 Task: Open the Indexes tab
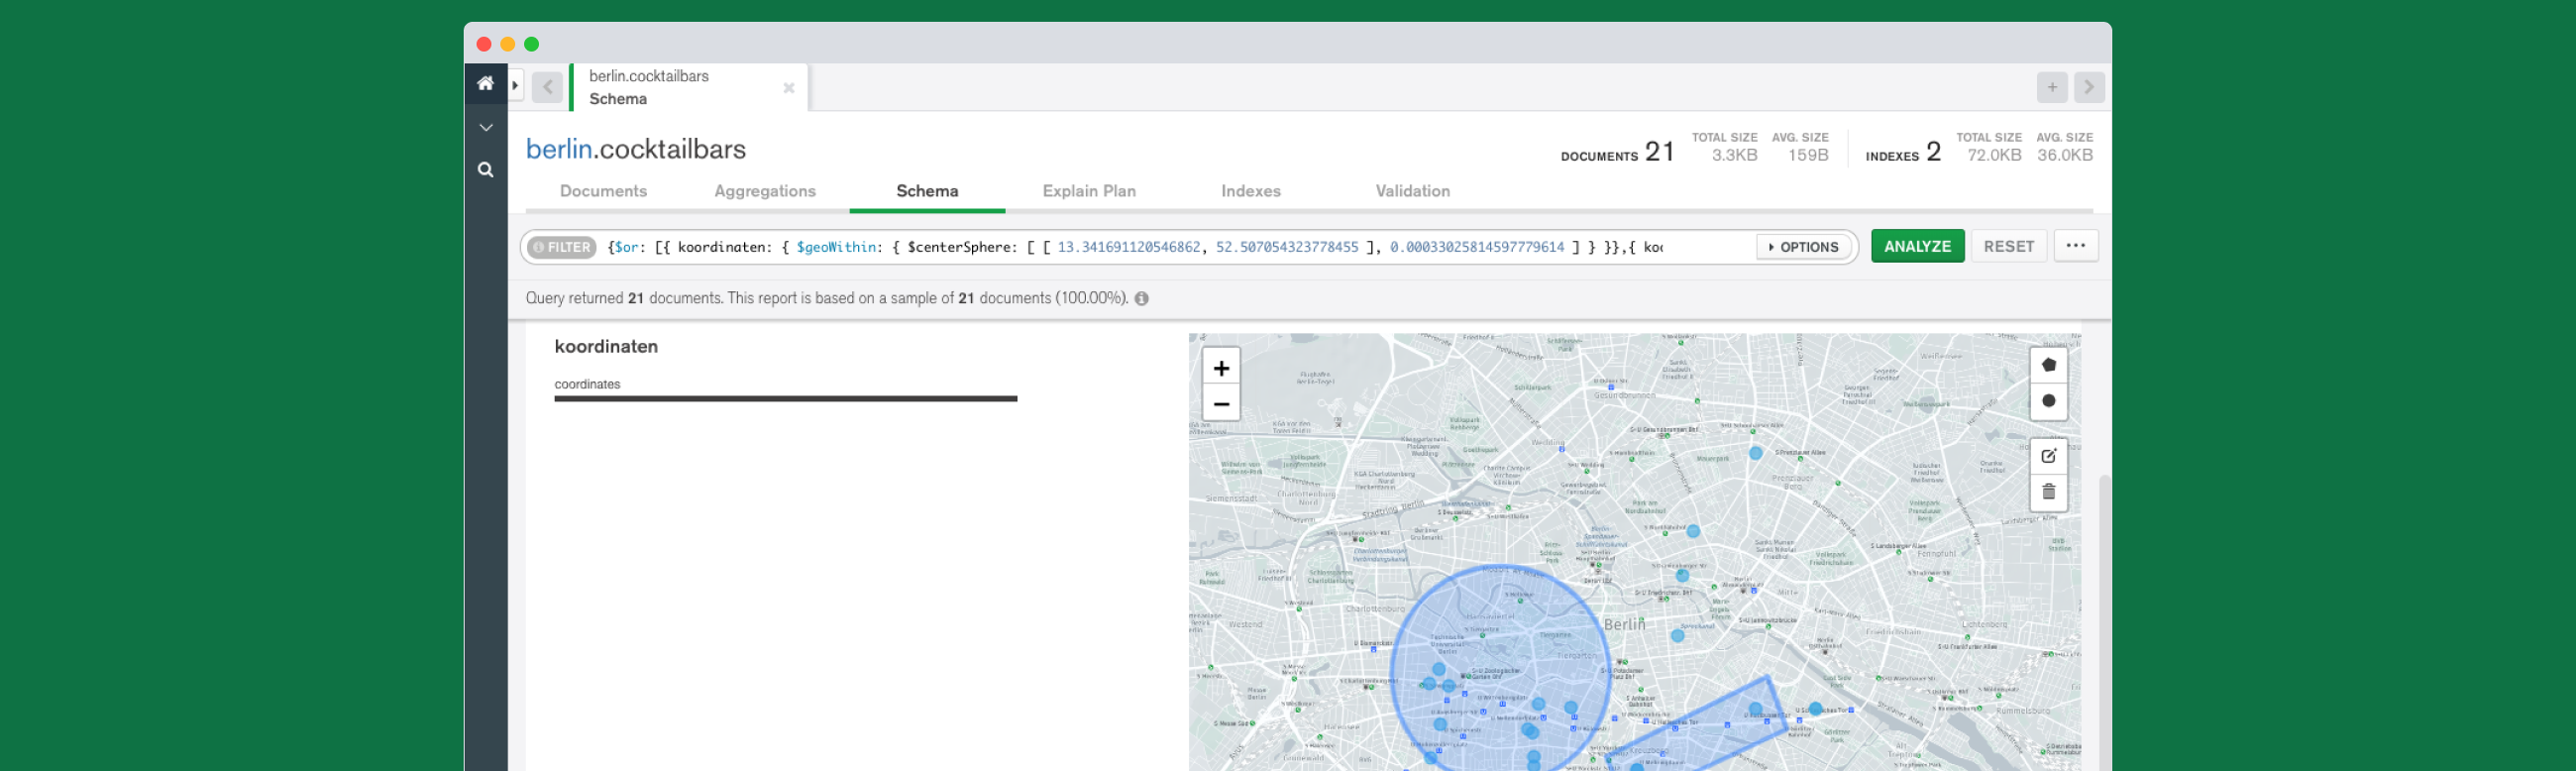click(1251, 191)
